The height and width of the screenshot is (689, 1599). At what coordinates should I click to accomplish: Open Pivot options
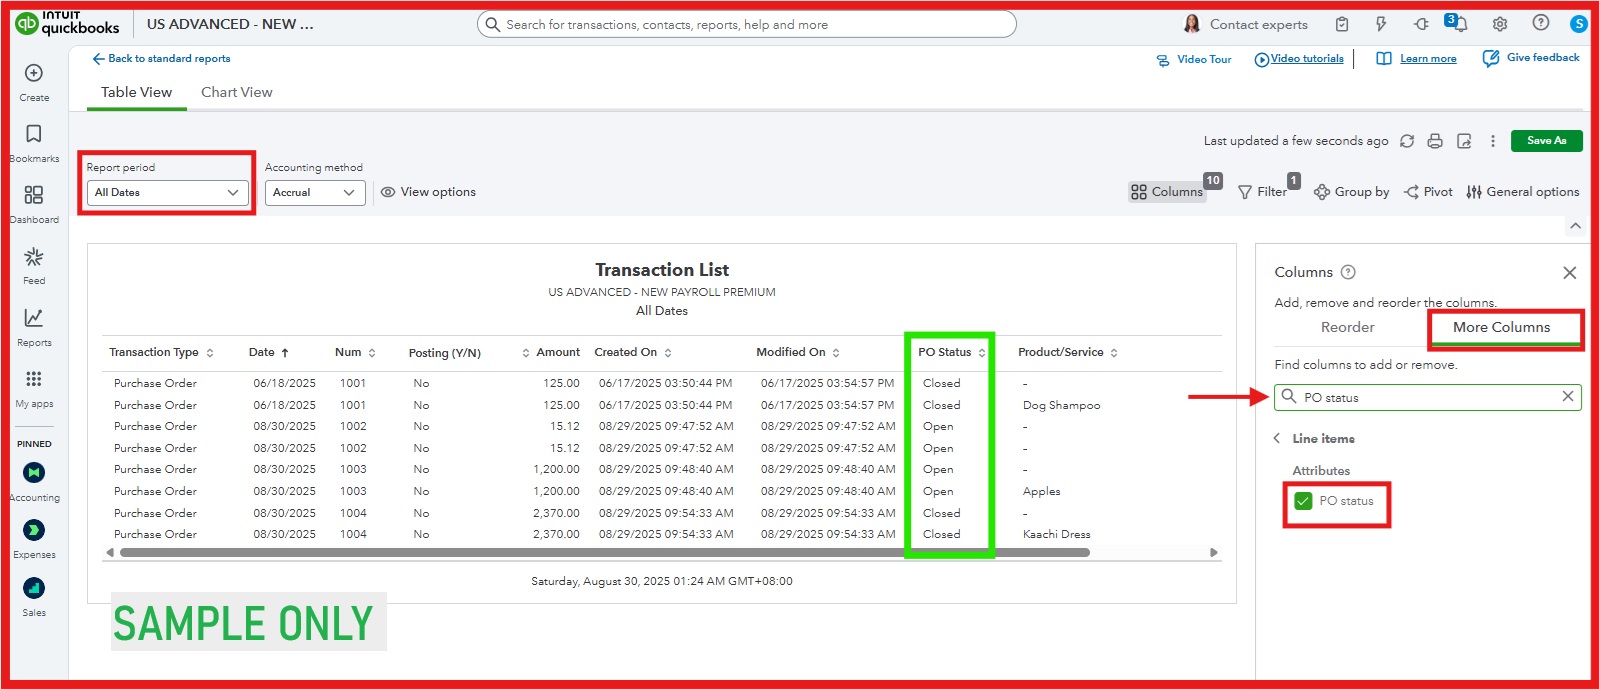pyautogui.click(x=1428, y=192)
